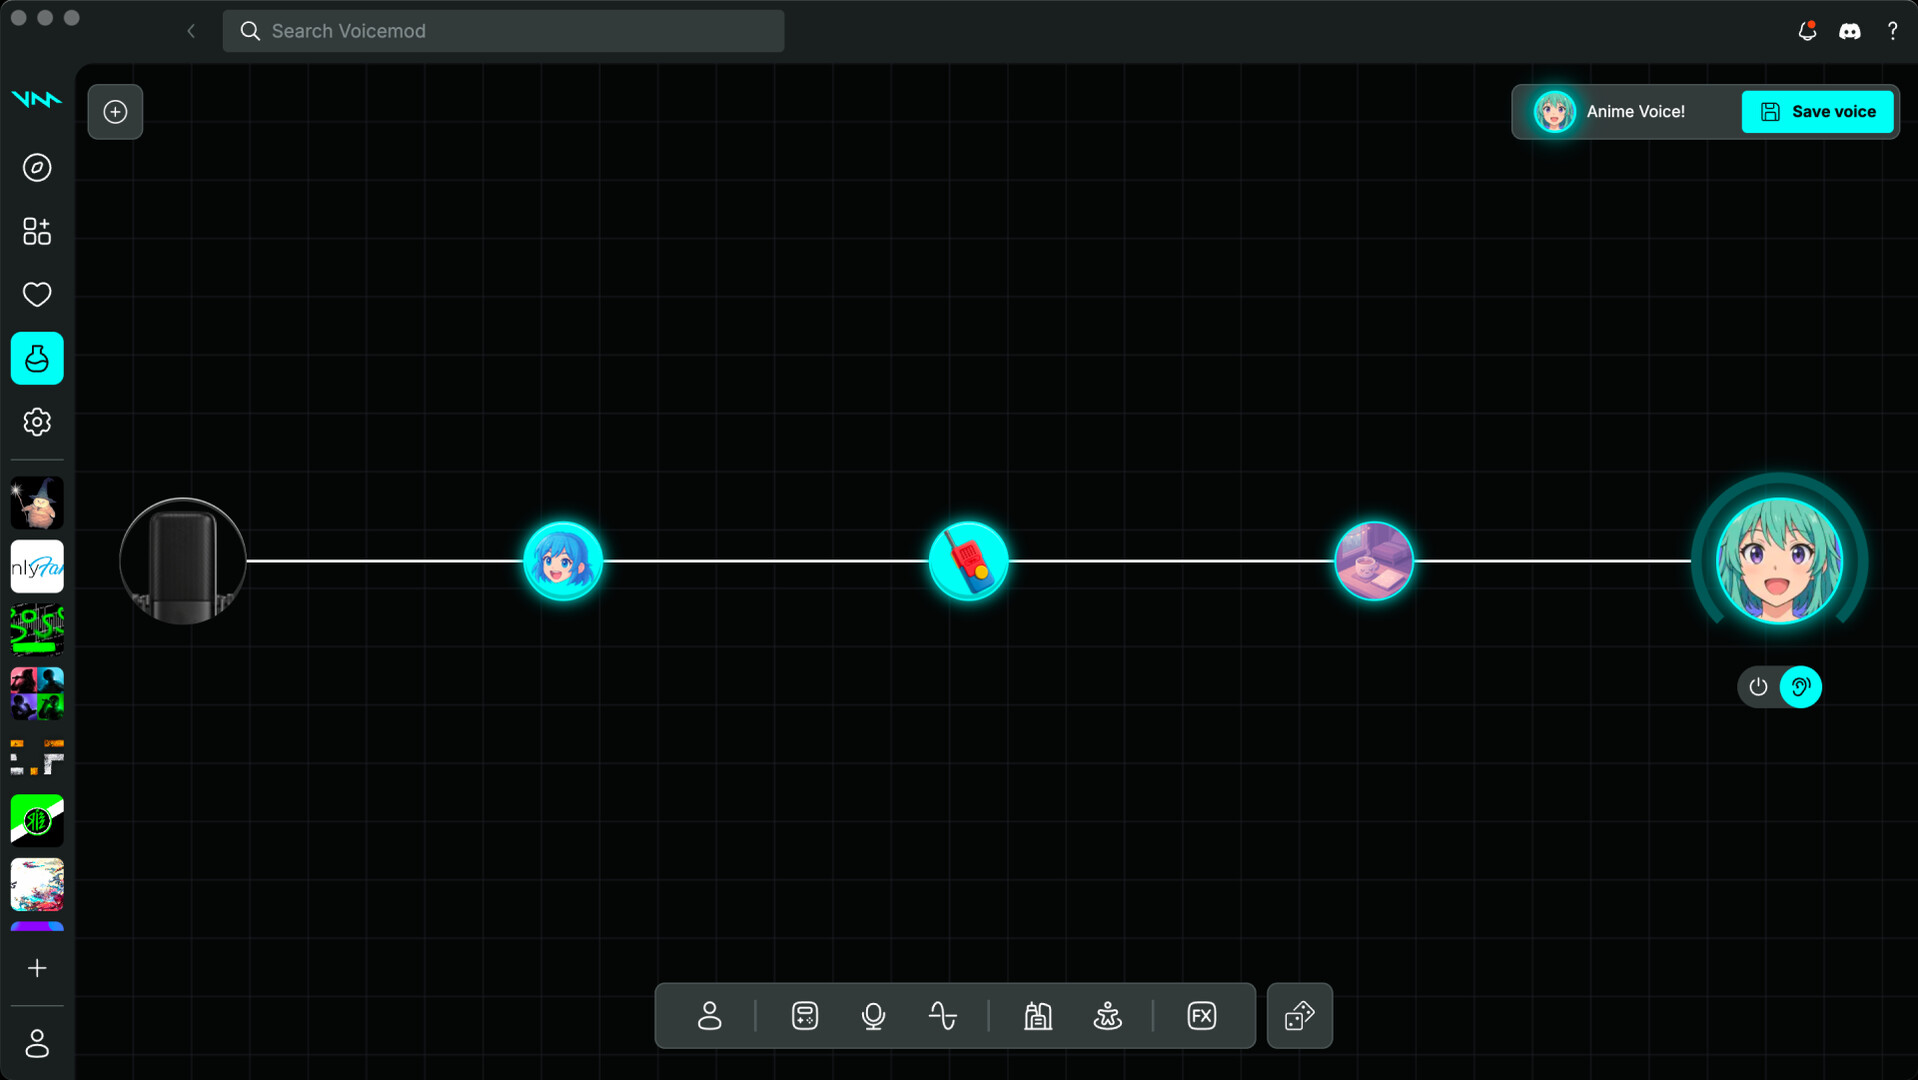Toggle the hear myself ear button
1918x1080 pixels.
coord(1801,687)
